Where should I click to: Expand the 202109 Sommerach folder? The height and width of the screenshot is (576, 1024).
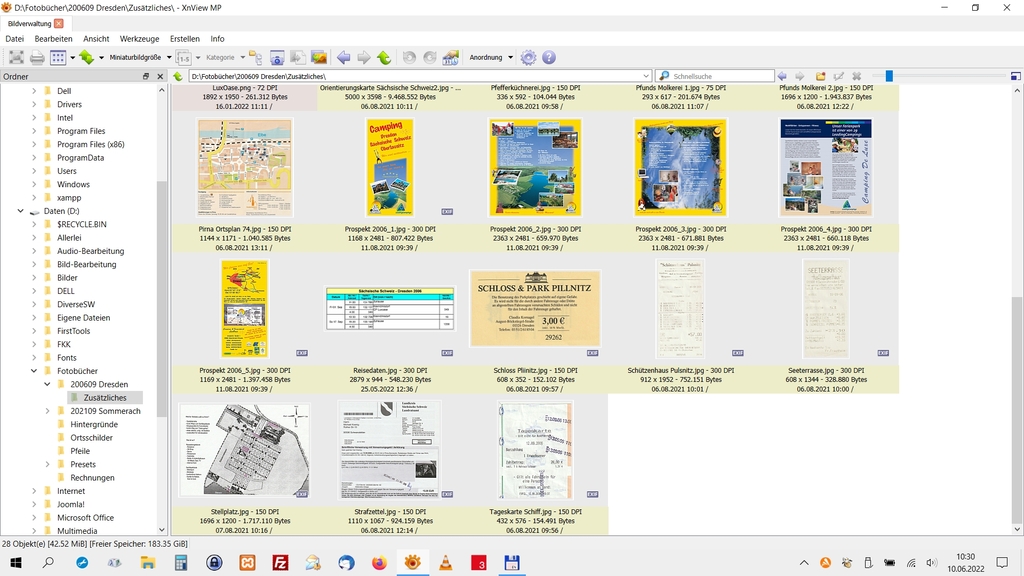[x=47, y=411]
